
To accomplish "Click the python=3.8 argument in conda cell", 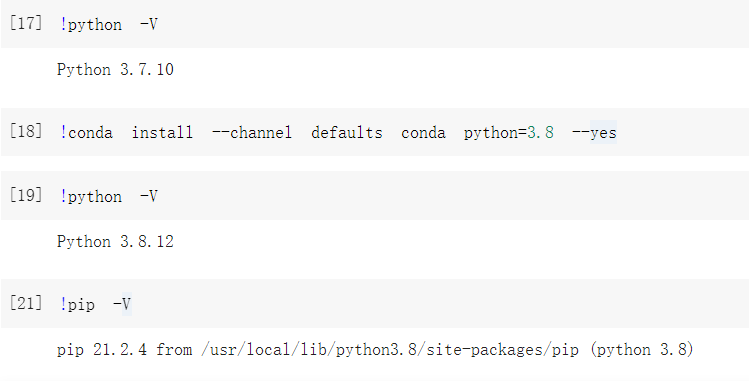I will [509, 132].
